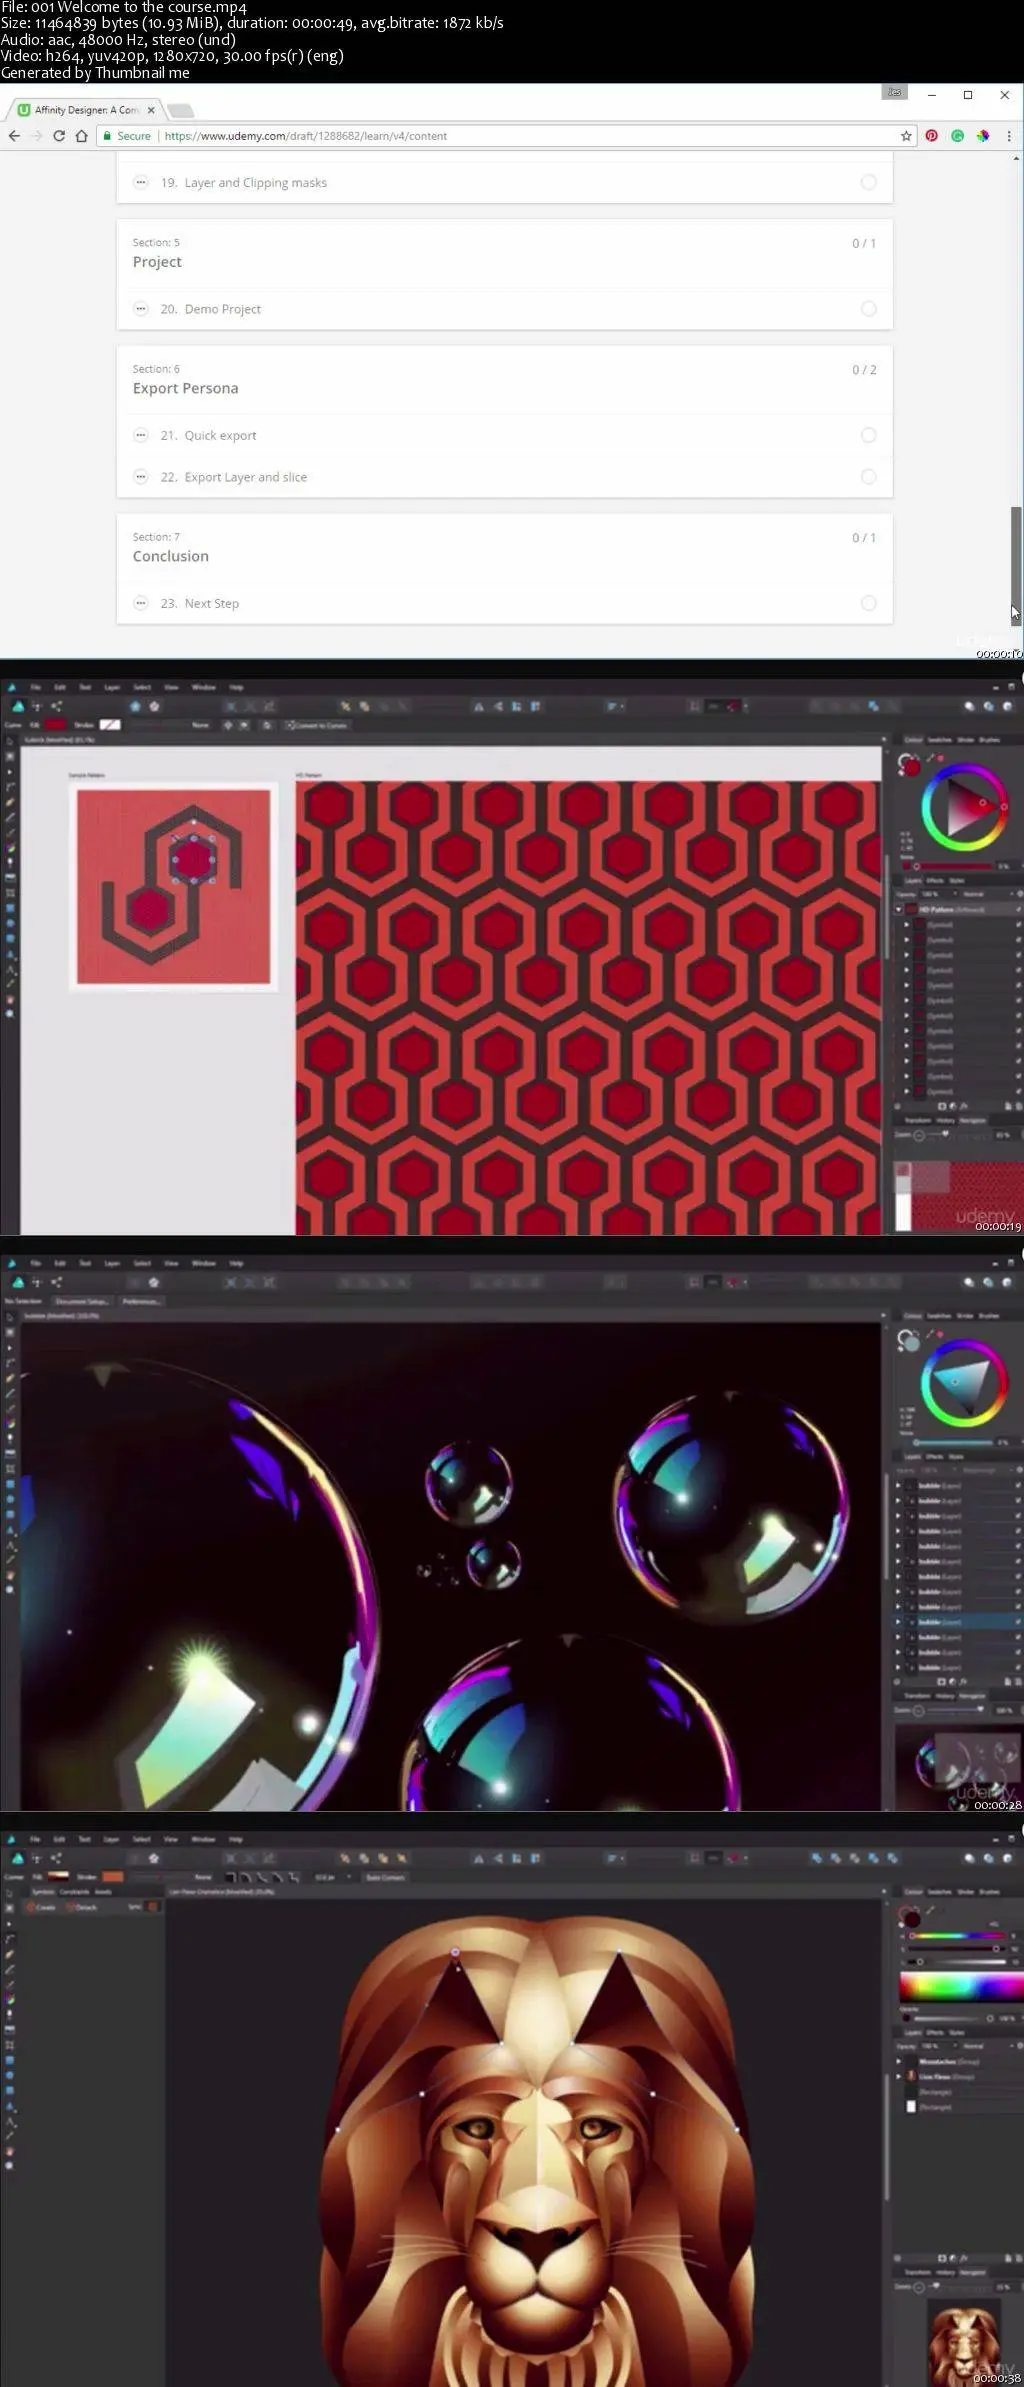Click the Project section title
This screenshot has height=2387, width=1024.
coord(158,262)
